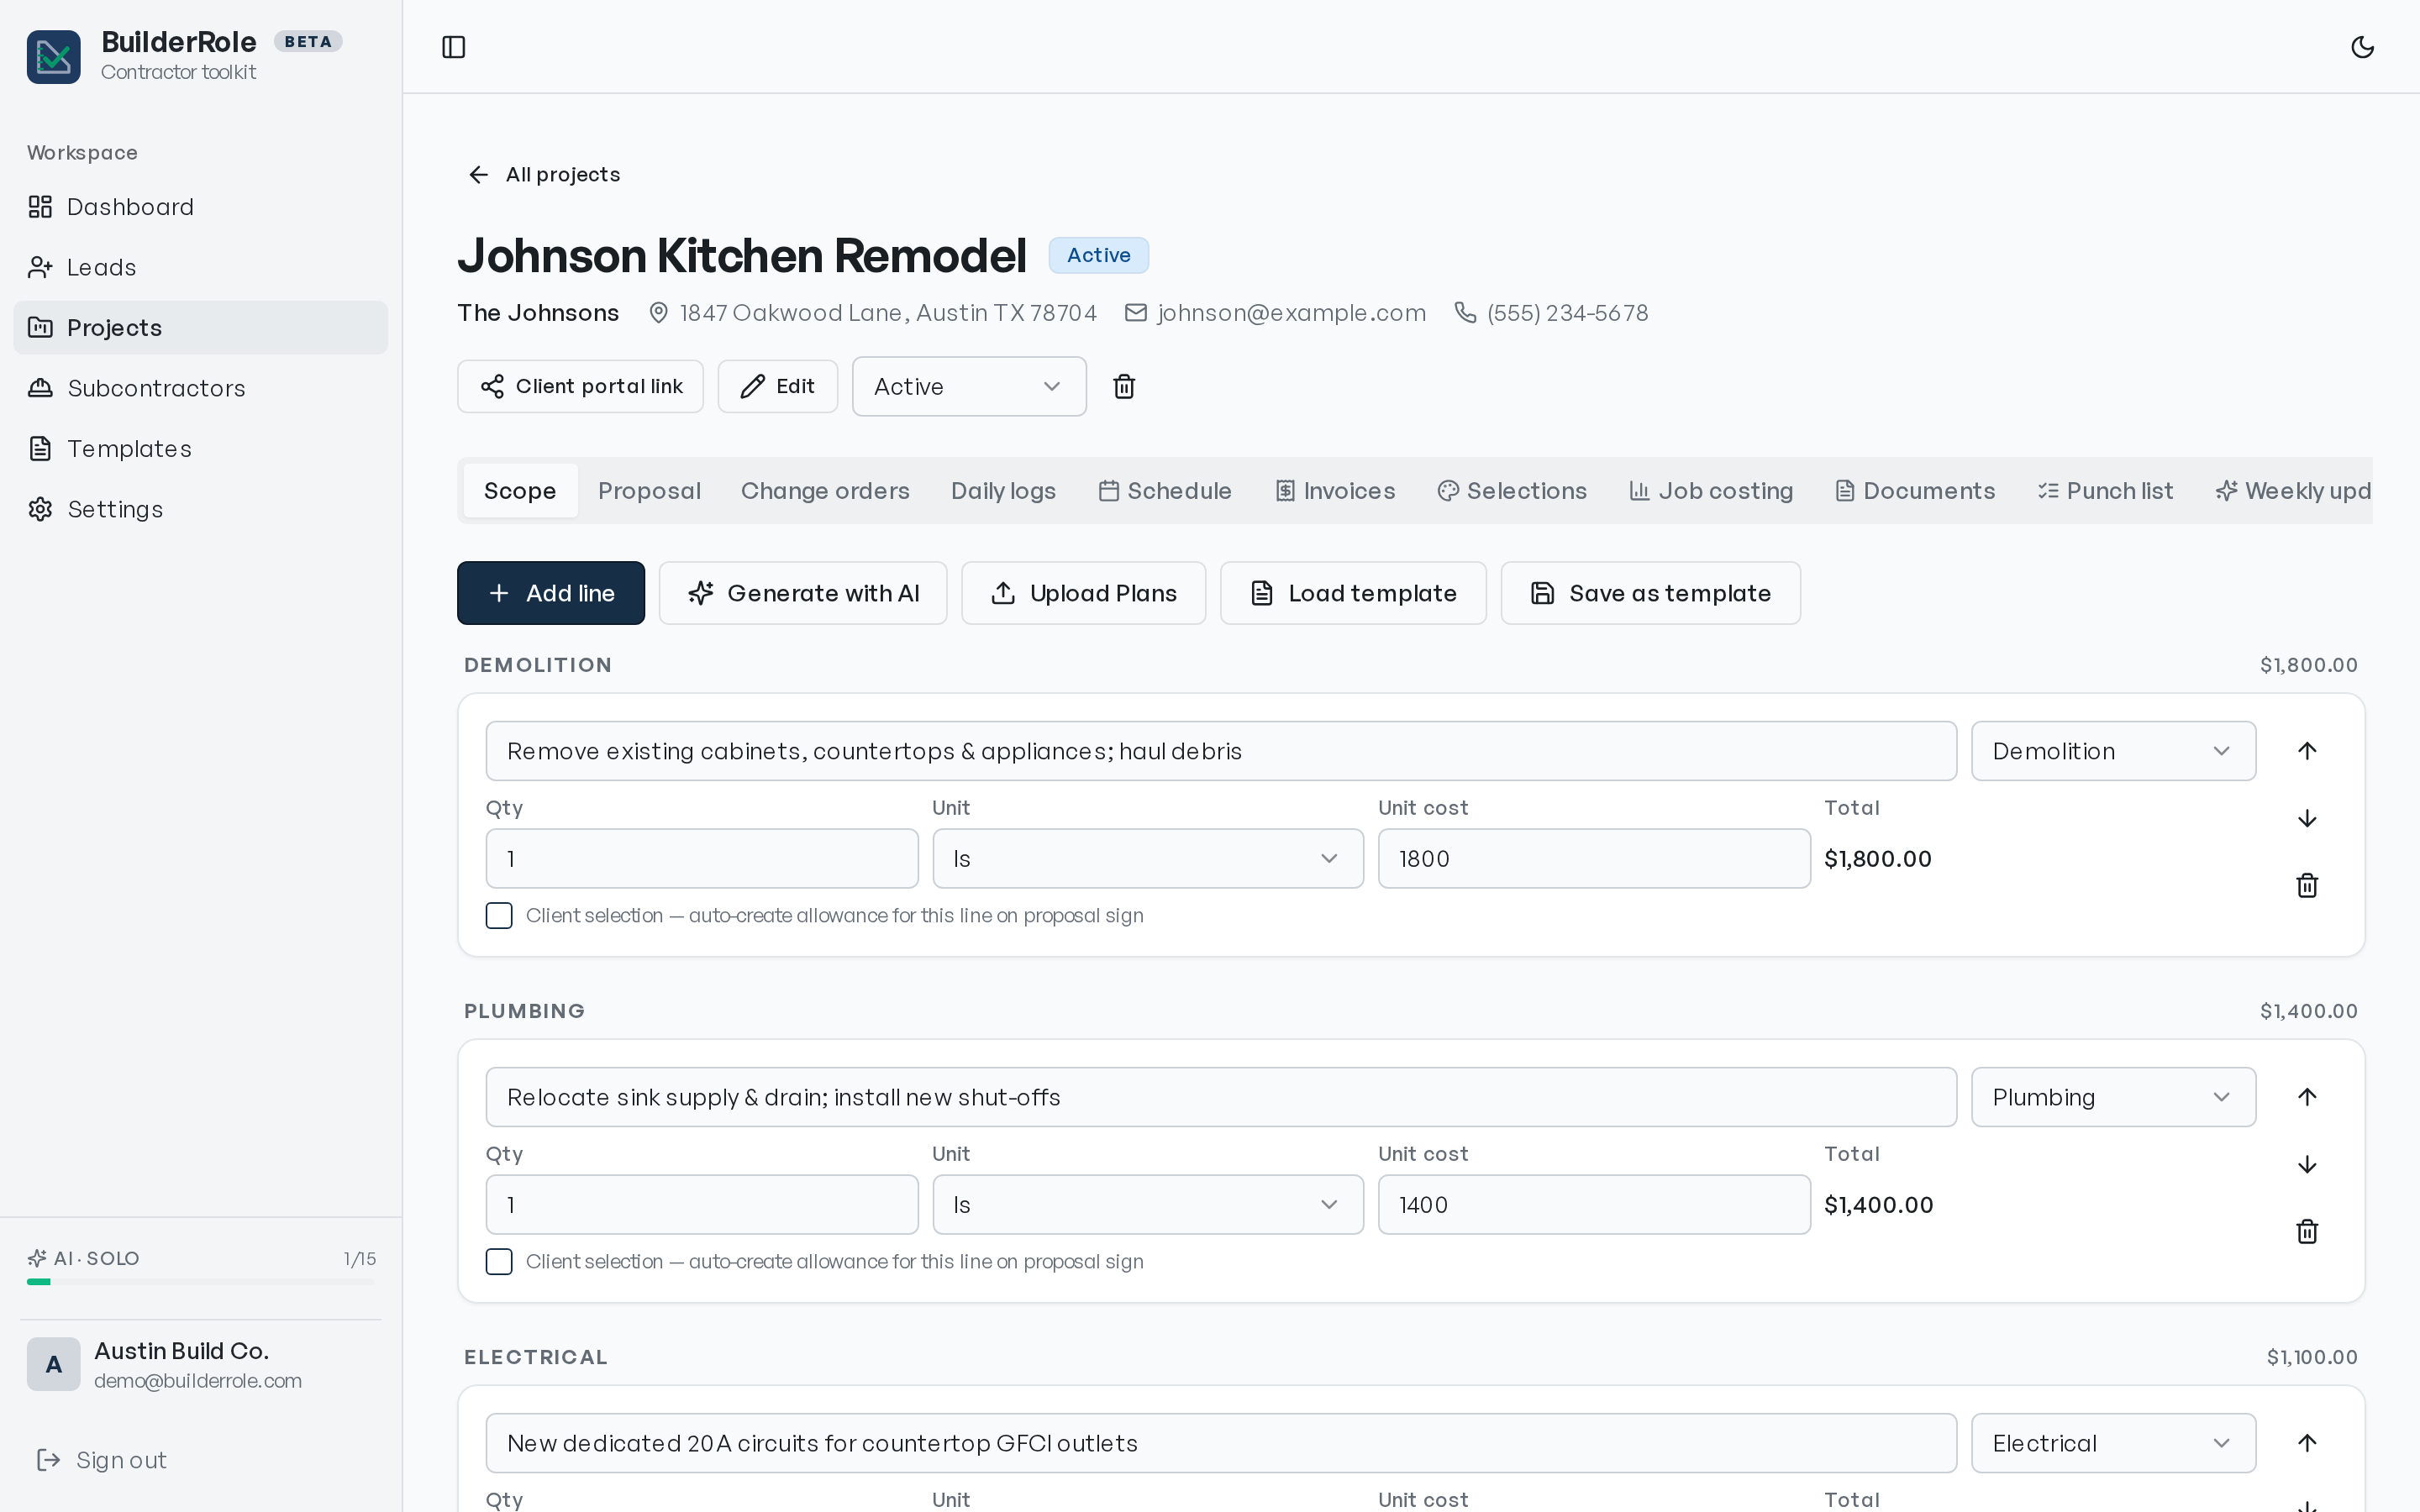Delete the demolition line trash icon

click(x=2307, y=885)
